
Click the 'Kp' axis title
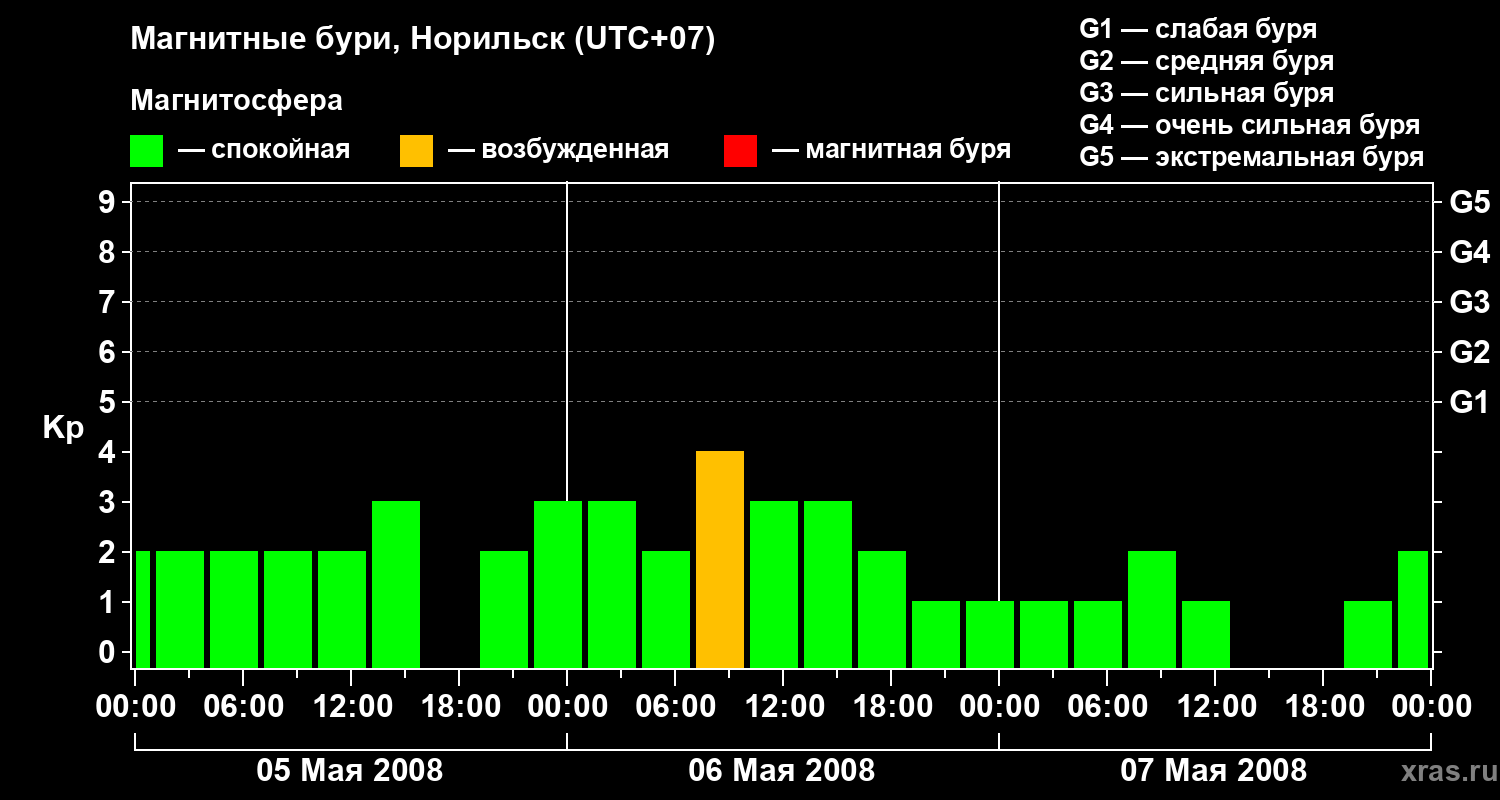pyautogui.click(x=63, y=428)
